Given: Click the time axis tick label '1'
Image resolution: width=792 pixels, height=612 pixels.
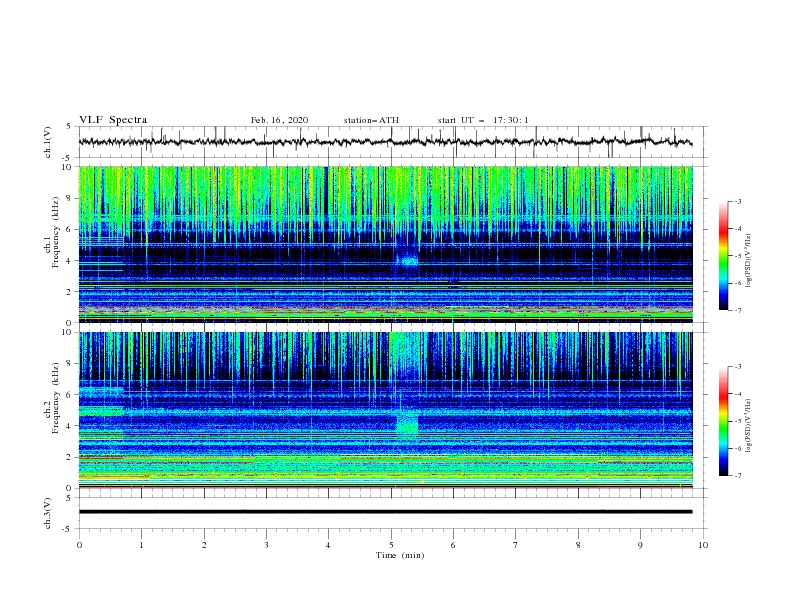Looking at the screenshot, I should point(141,545).
